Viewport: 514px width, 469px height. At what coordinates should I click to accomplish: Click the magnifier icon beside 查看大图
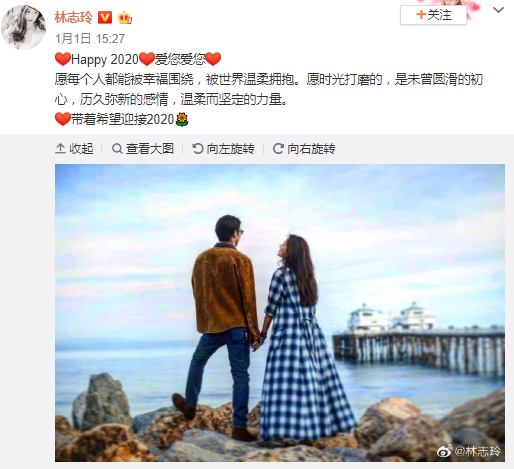coord(117,149)
